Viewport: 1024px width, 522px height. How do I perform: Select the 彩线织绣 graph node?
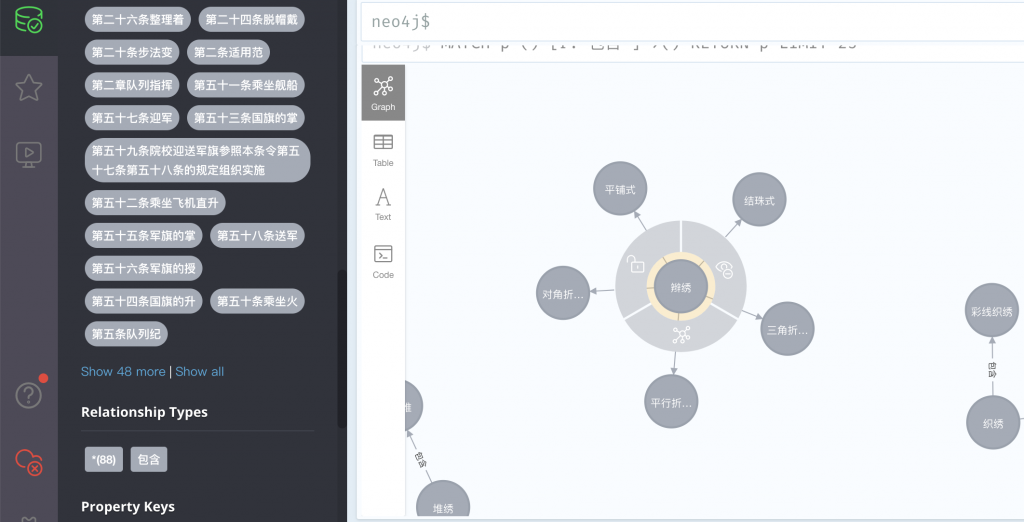click(992, 311)
